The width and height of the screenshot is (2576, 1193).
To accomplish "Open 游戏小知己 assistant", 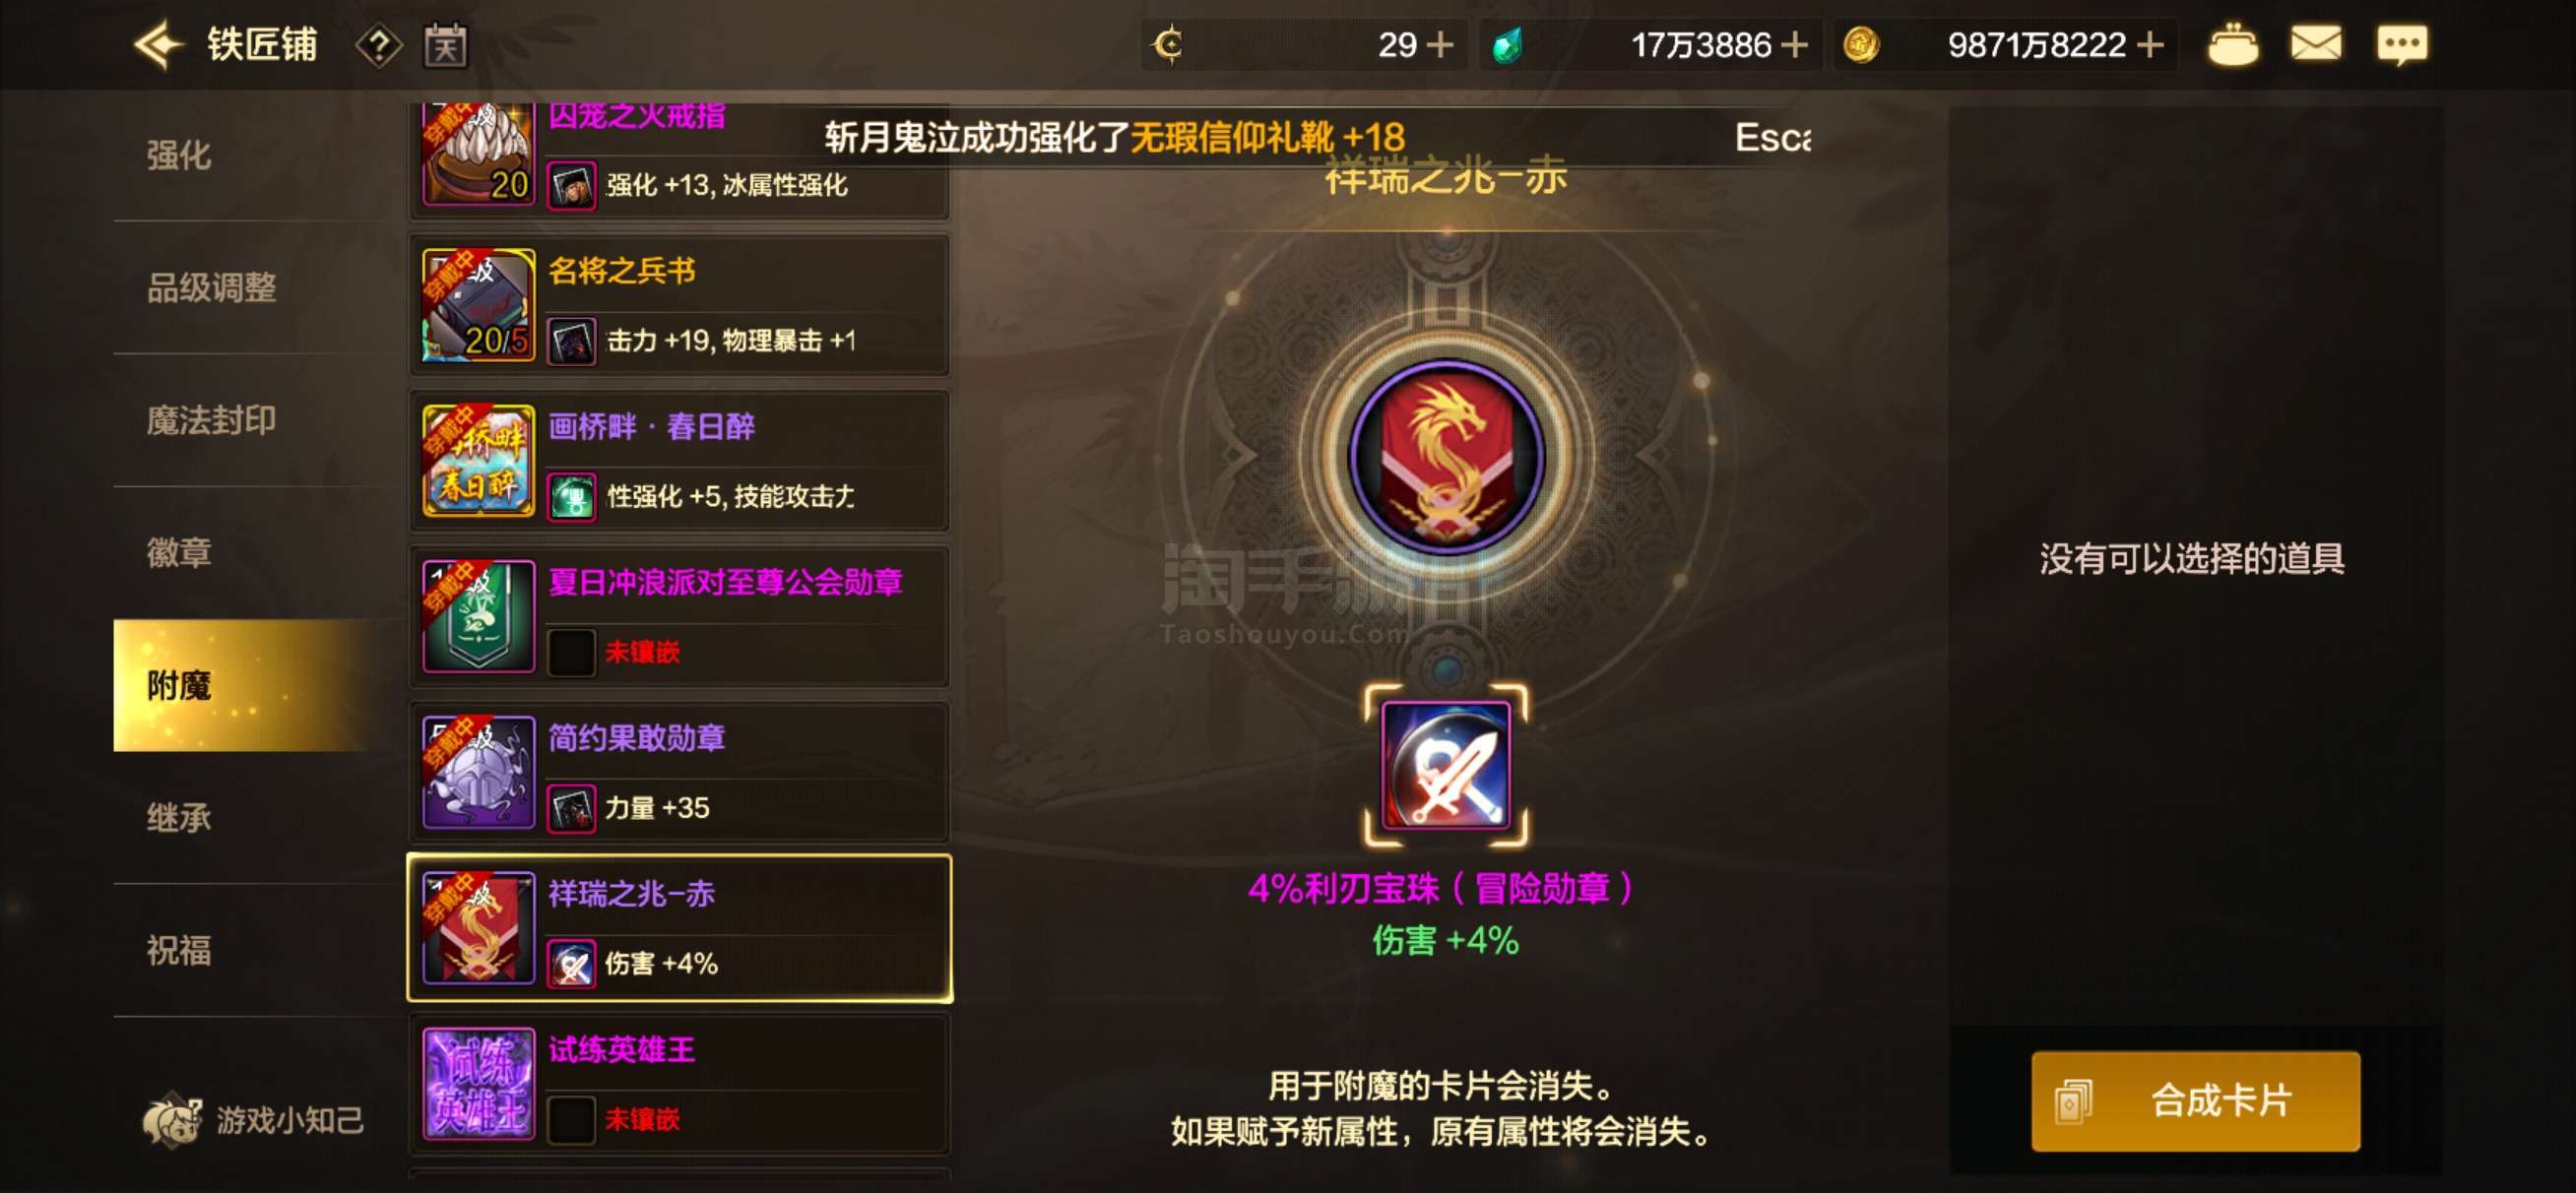I will [x=253, y=1120].
